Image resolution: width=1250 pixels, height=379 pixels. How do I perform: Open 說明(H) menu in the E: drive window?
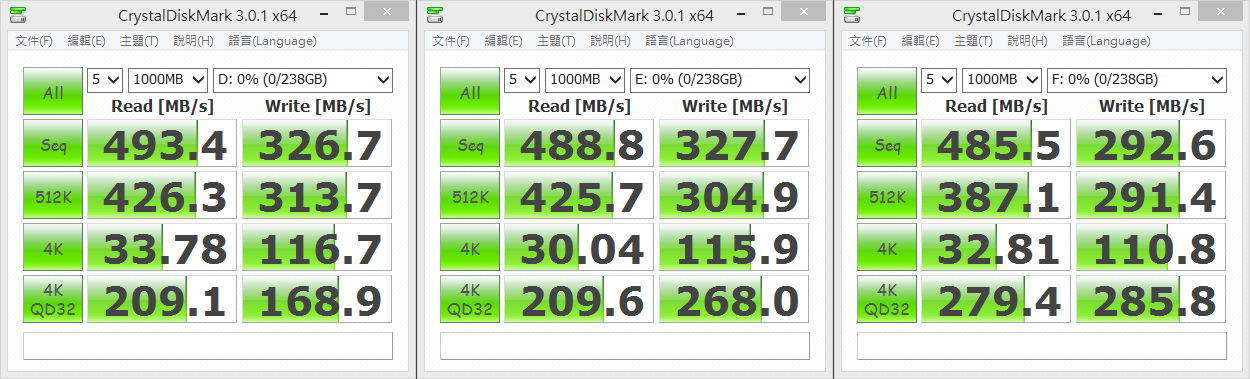pos(610,41)
